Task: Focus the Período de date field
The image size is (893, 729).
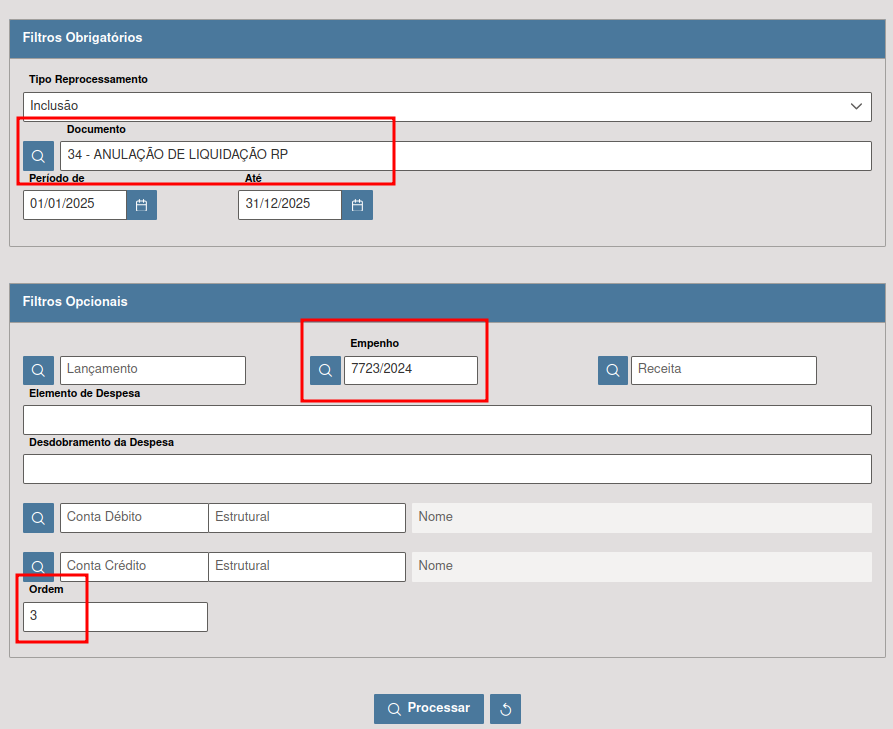Action: point(75,205)
